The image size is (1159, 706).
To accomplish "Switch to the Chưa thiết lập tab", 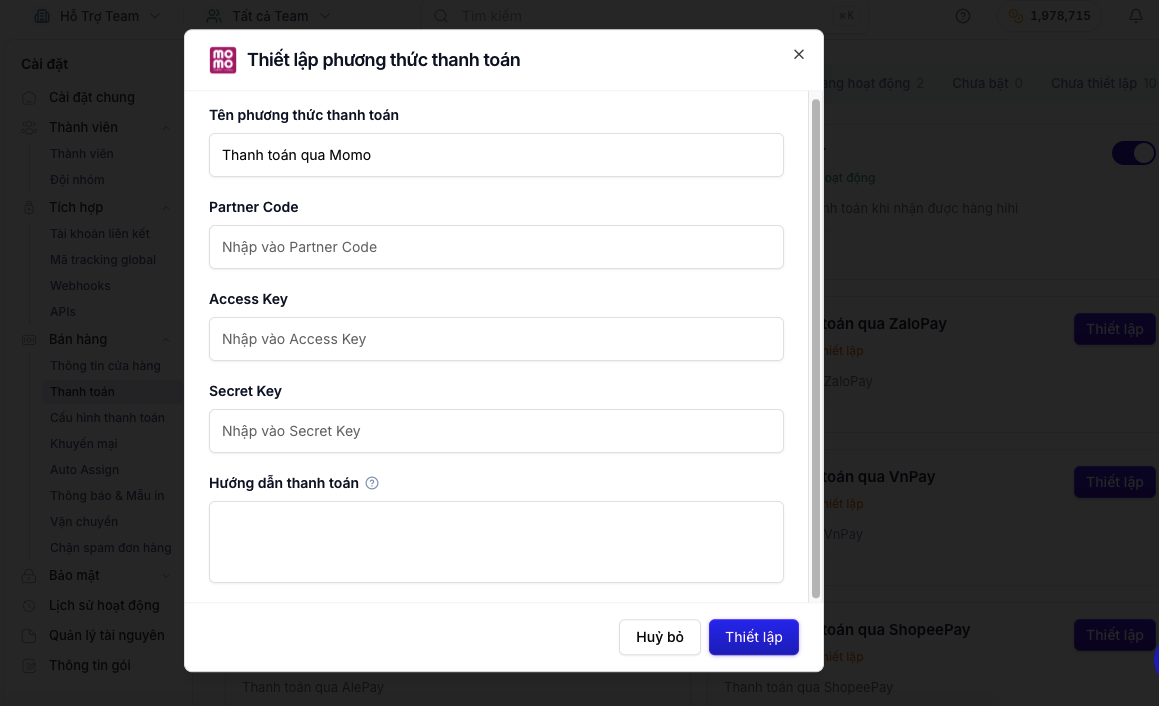I will (1103, 84).
